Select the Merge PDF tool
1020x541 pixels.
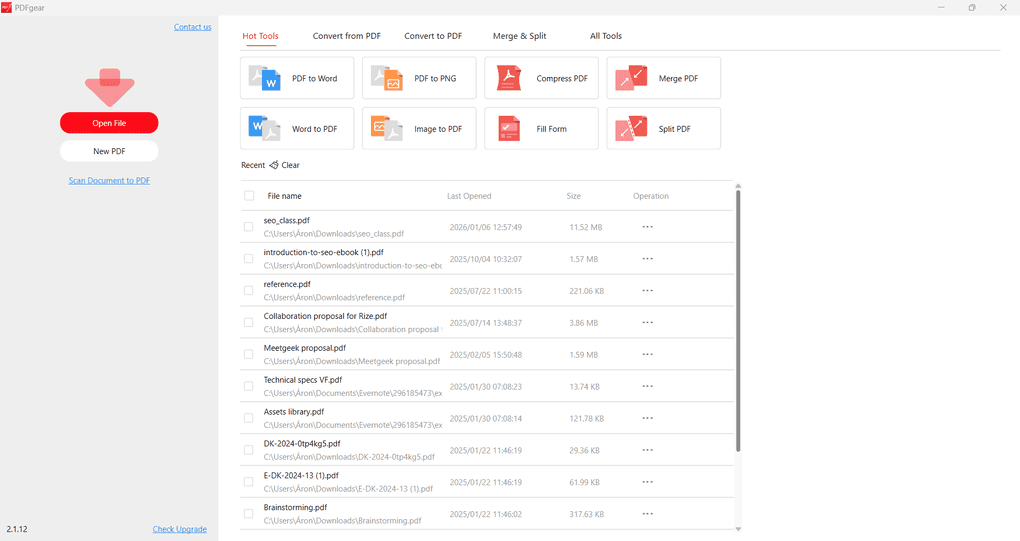click(x=663, y=78)
